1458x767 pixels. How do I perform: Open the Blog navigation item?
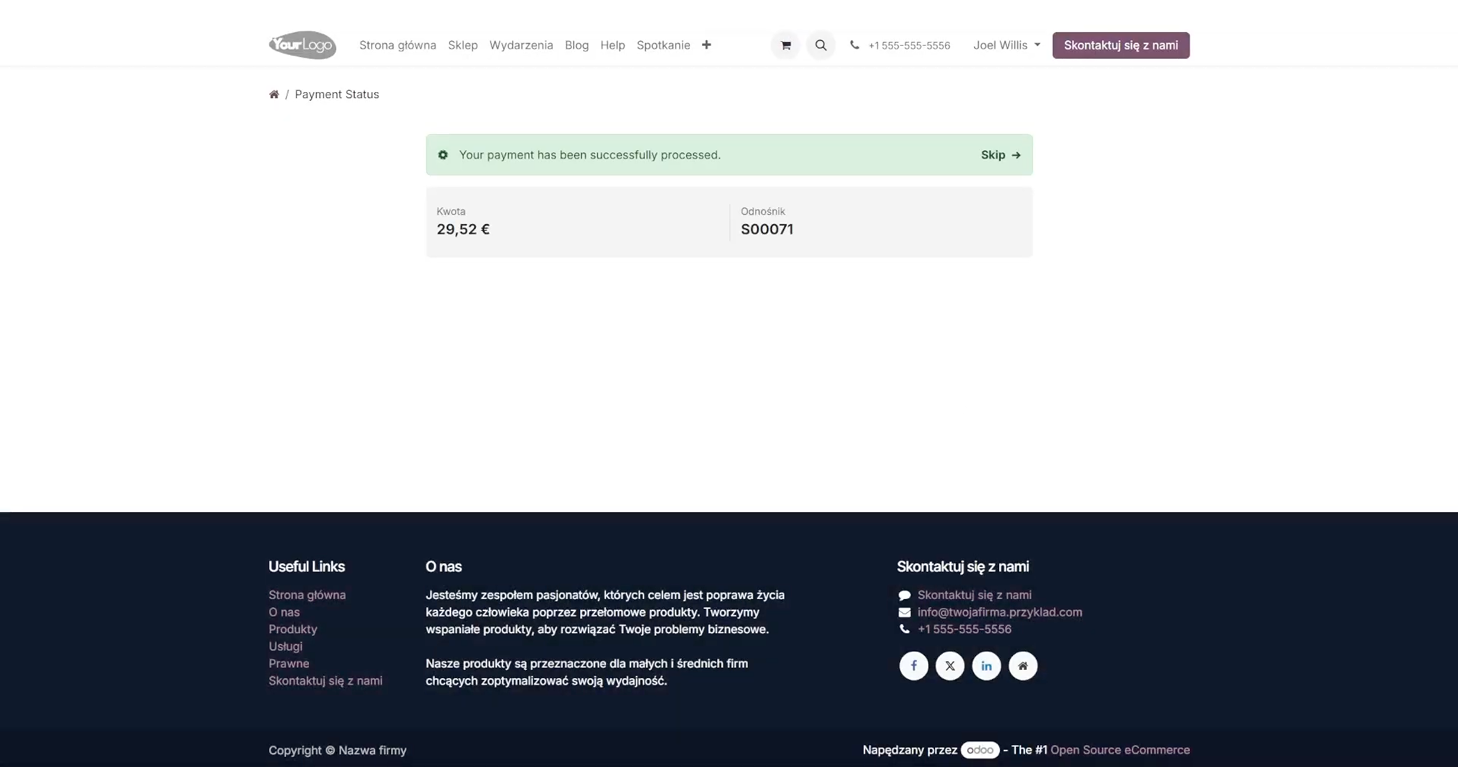click(x=577, y=45)
